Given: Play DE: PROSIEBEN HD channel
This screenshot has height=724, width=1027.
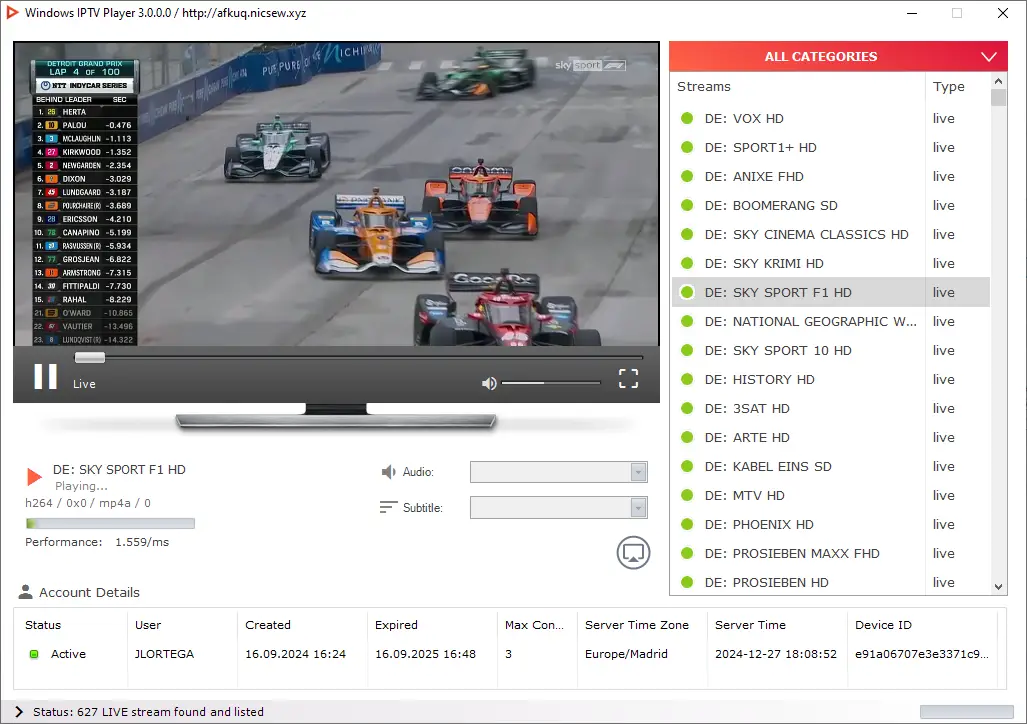Looking at the screenshot, I should (x=831, y=582).
